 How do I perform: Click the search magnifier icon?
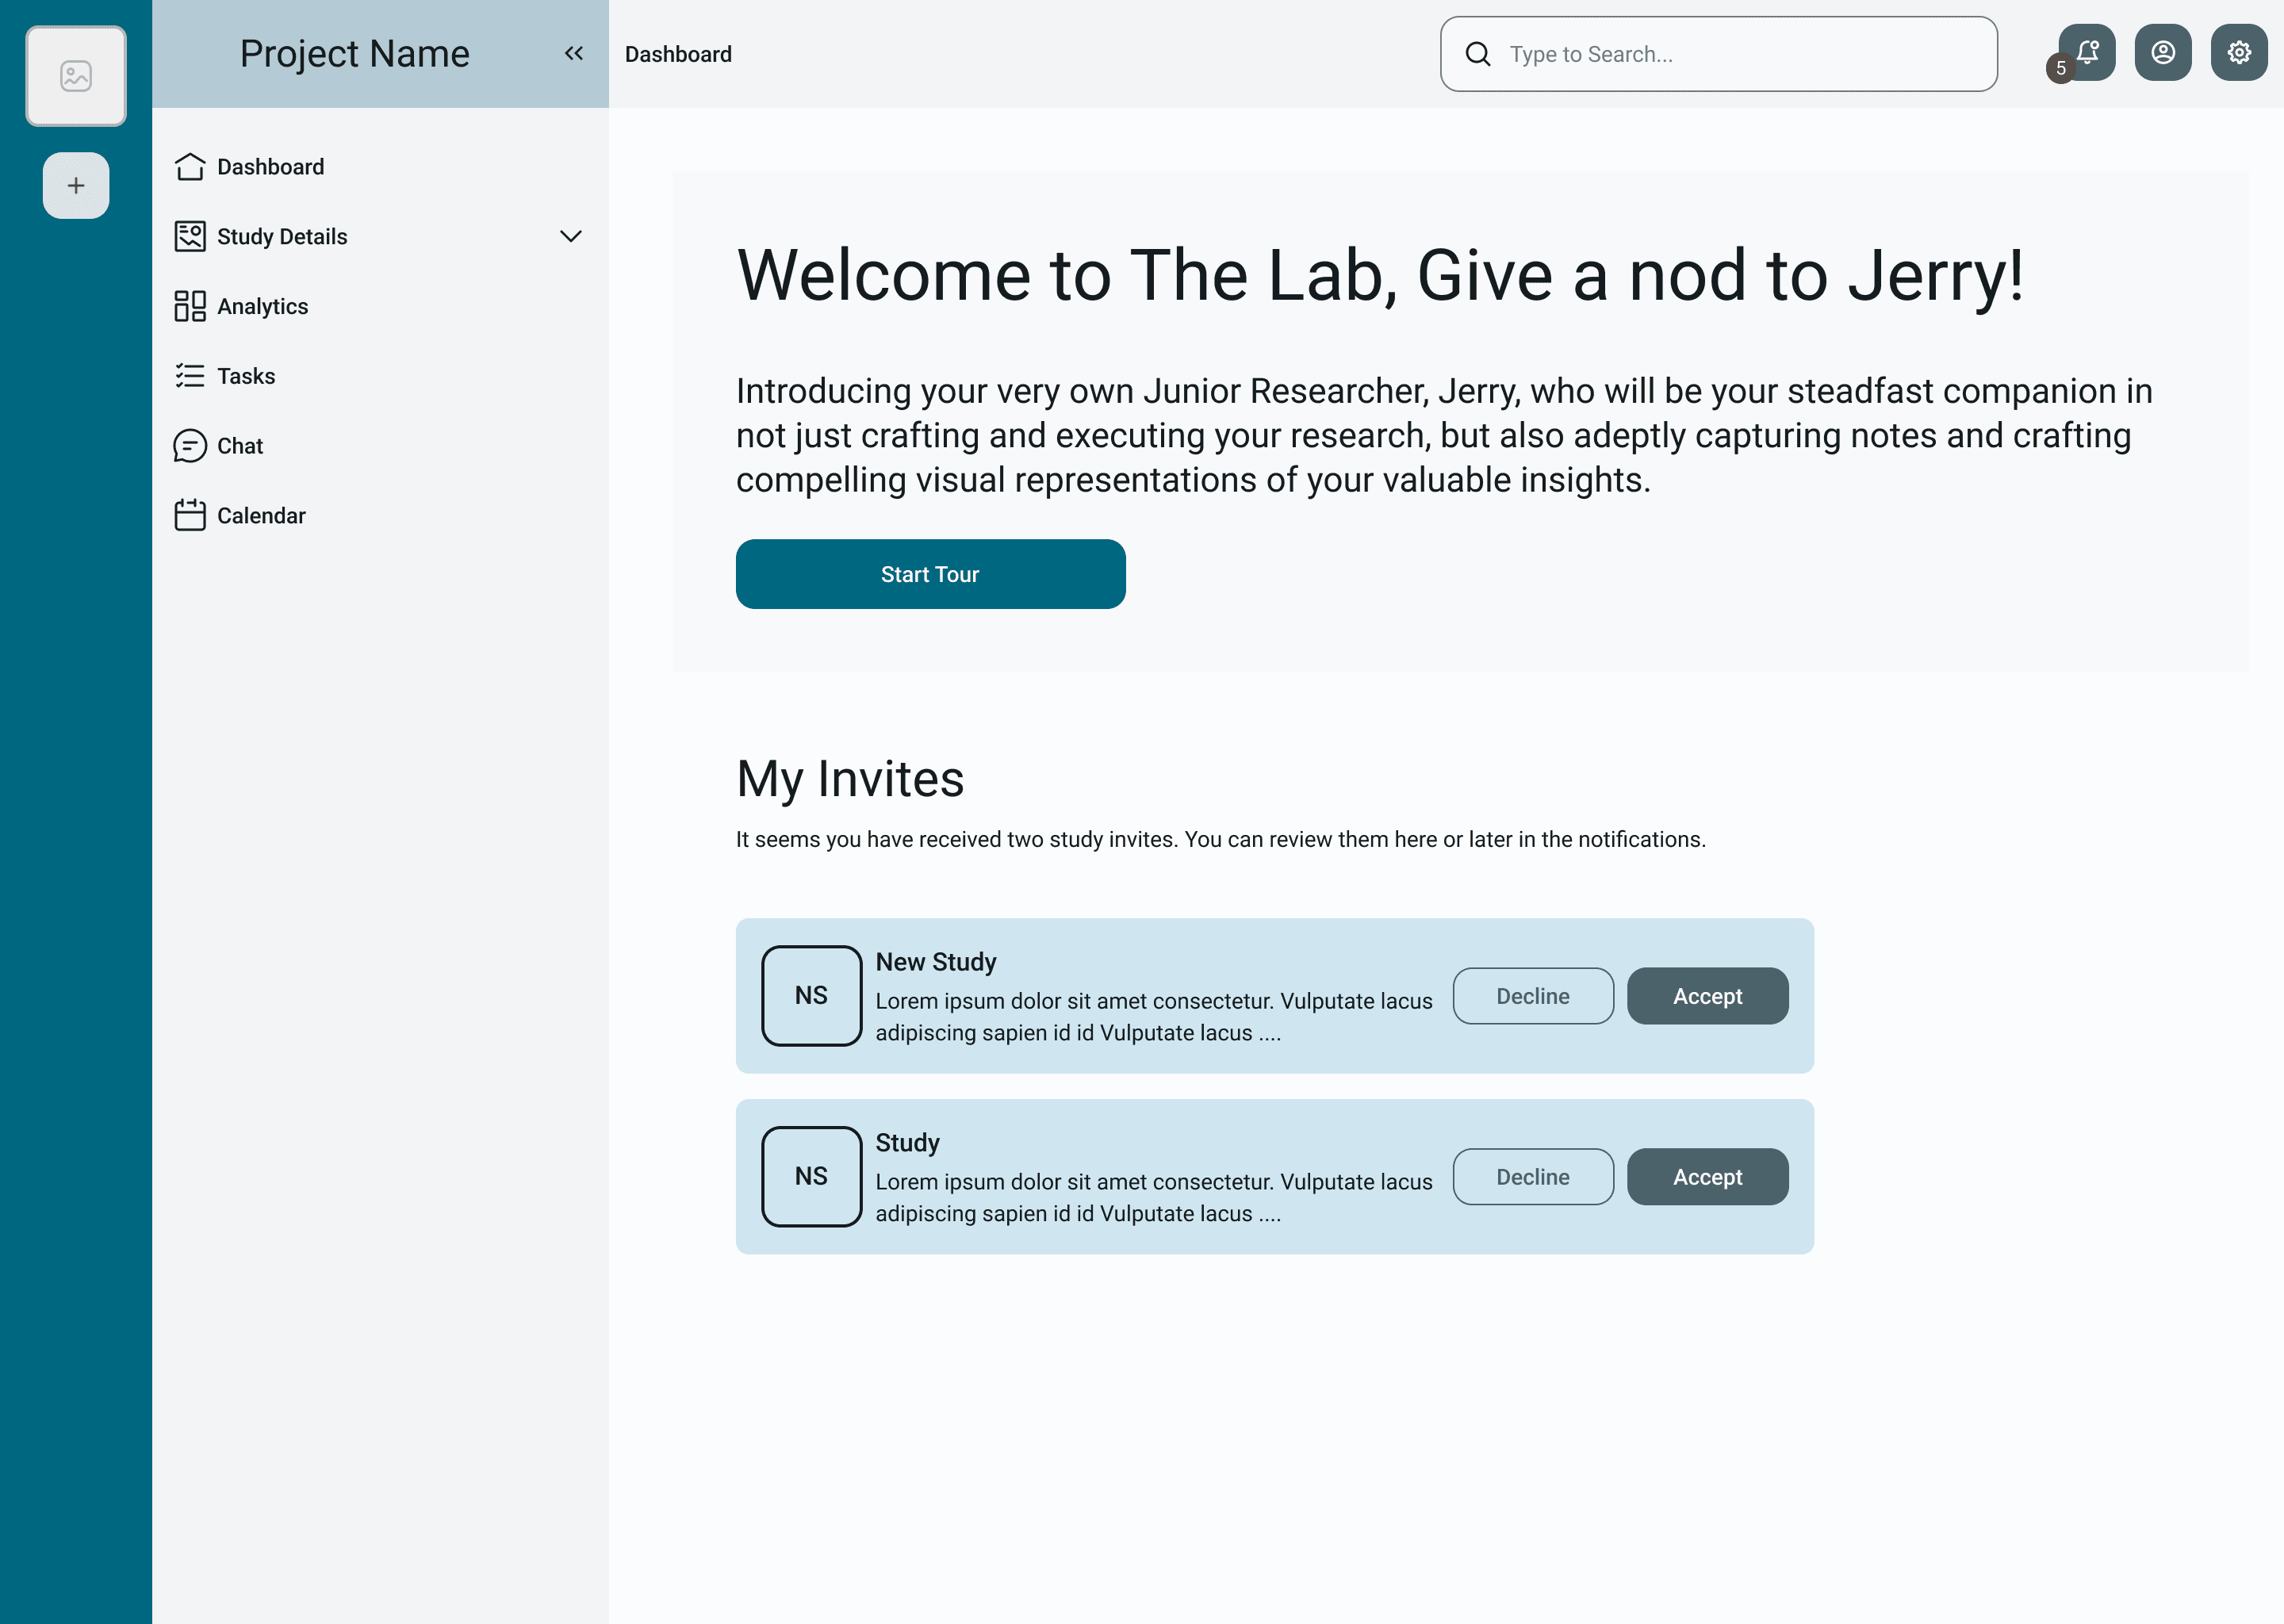pos(1478,54)
